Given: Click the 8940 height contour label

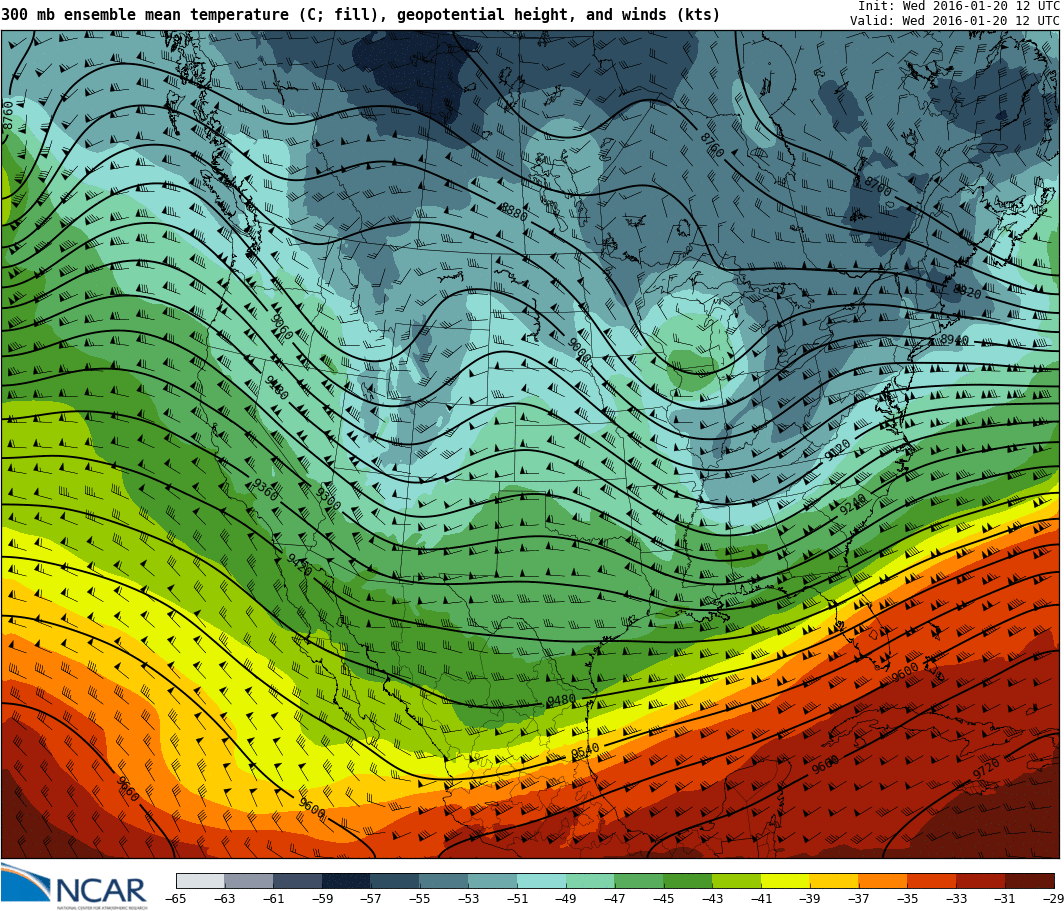Looking at the screenshot, I should pos(953,340).
